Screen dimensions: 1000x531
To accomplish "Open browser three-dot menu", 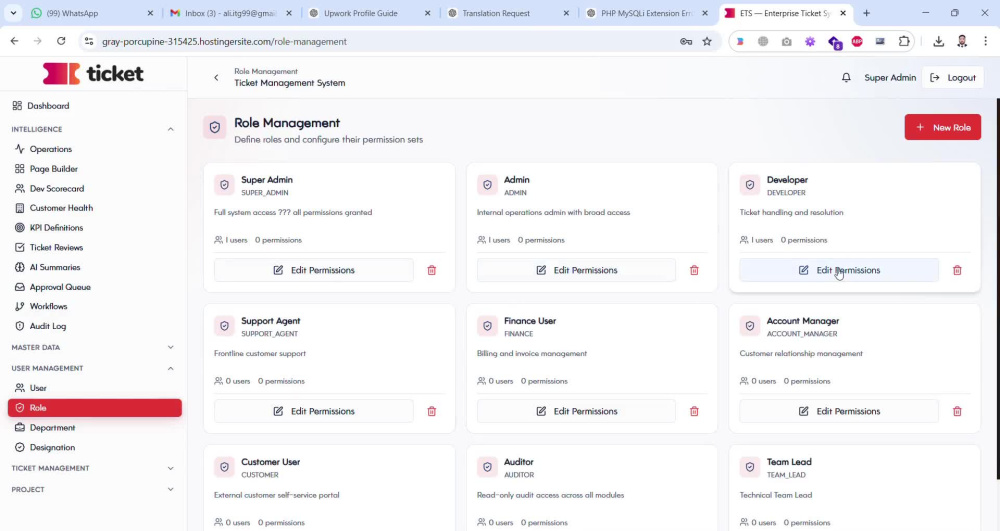I will coord(985,41).
